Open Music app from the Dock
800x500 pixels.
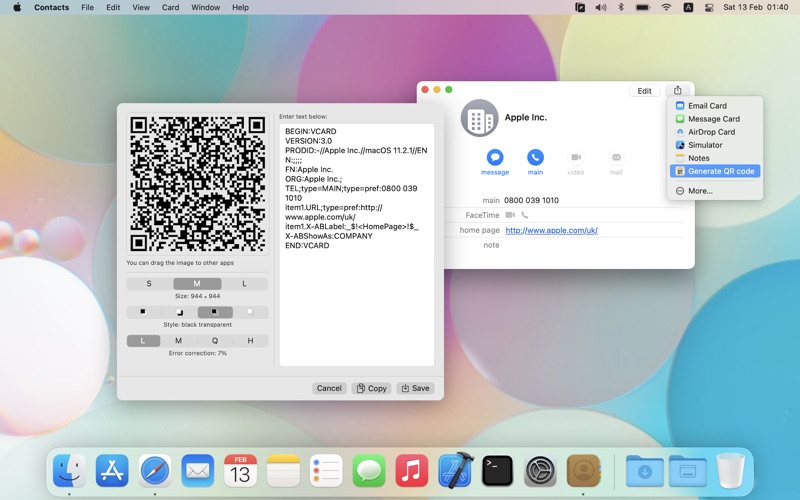tap(412, 470)
